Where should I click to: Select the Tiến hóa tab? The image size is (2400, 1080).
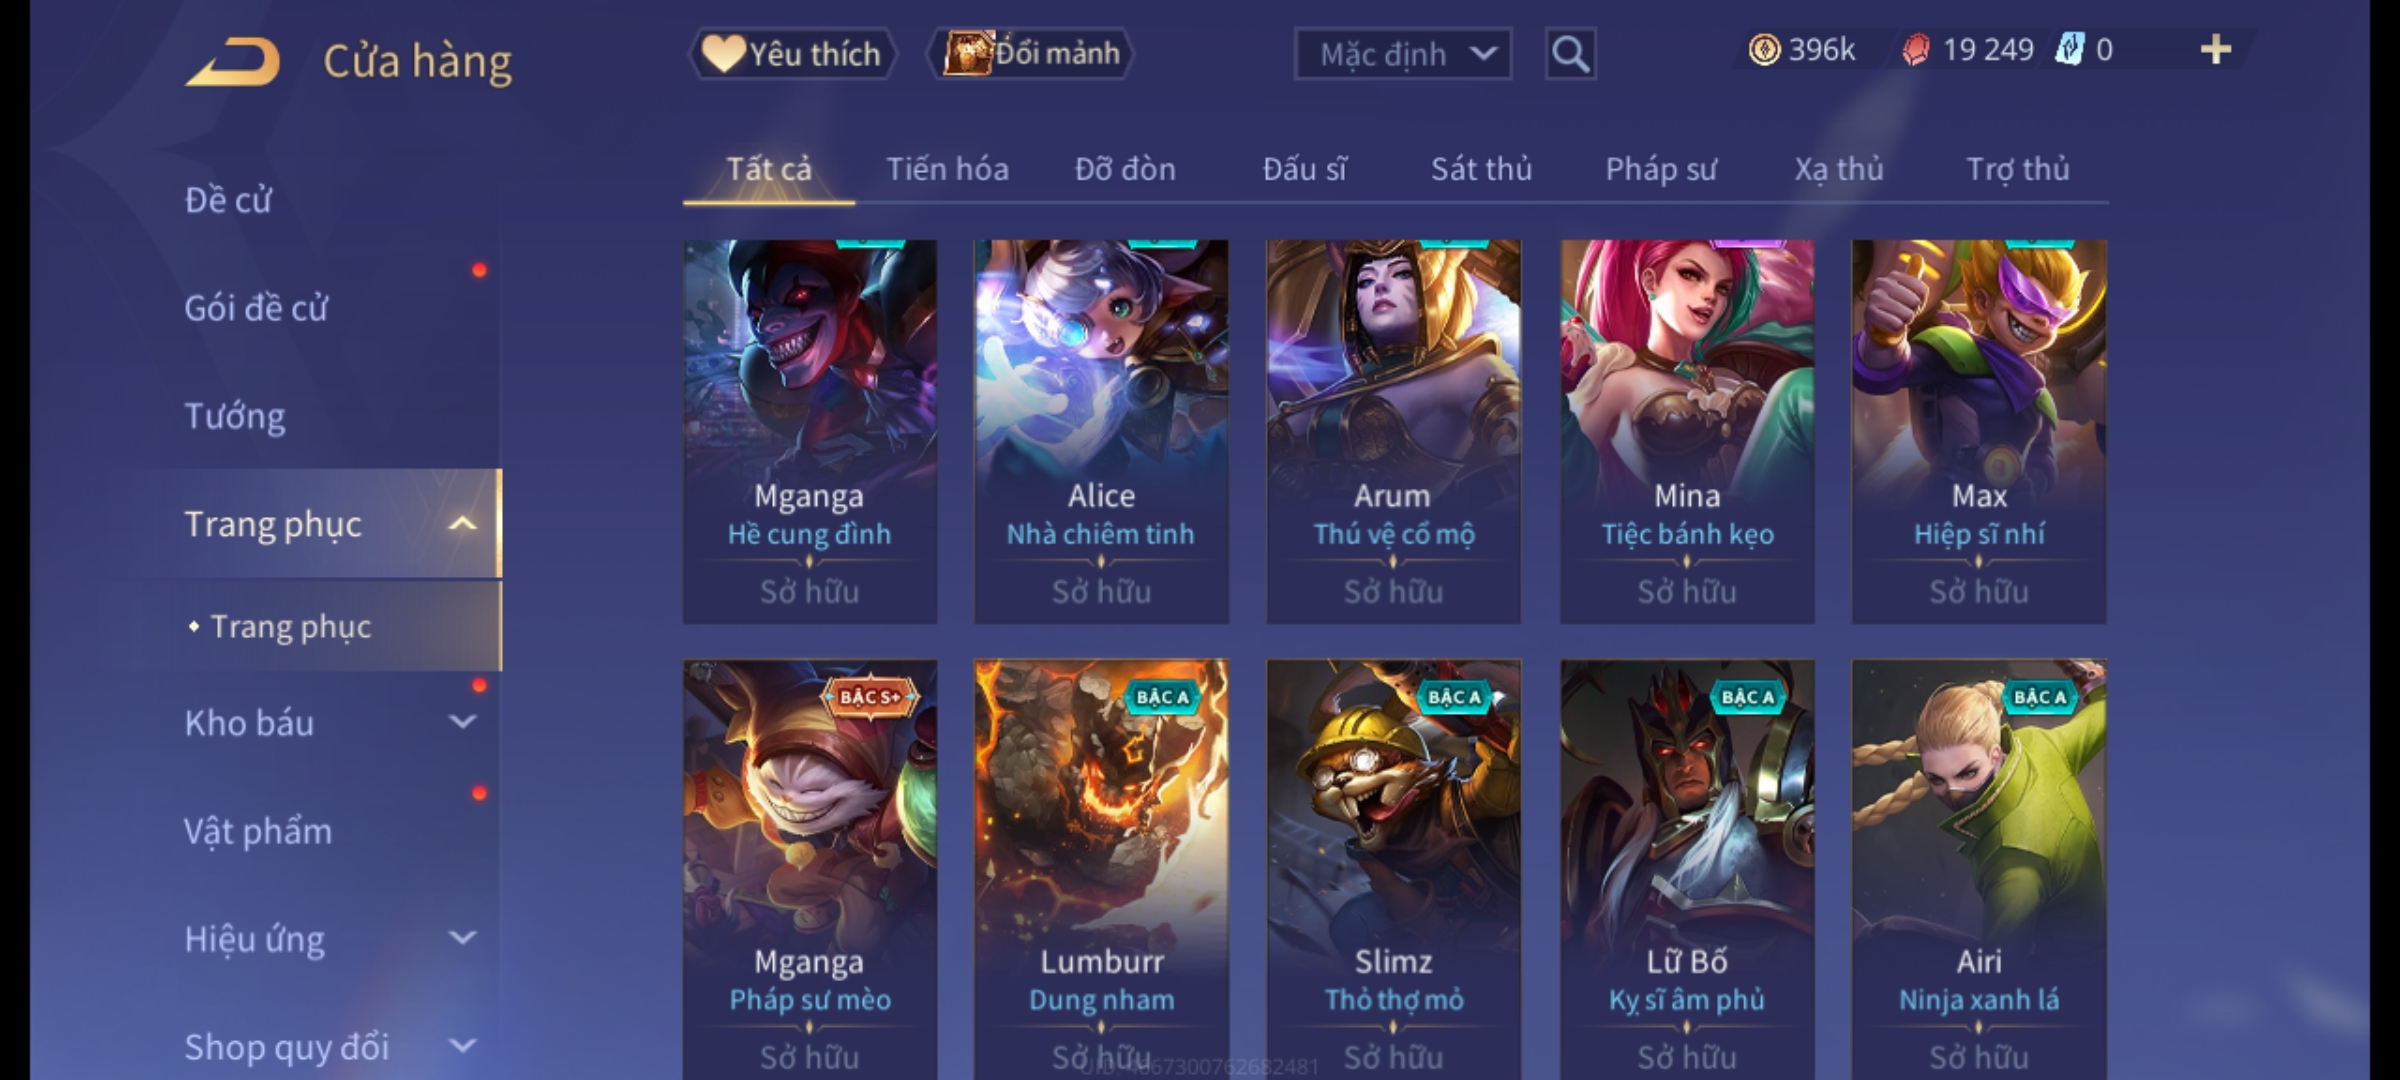point(947,170)
